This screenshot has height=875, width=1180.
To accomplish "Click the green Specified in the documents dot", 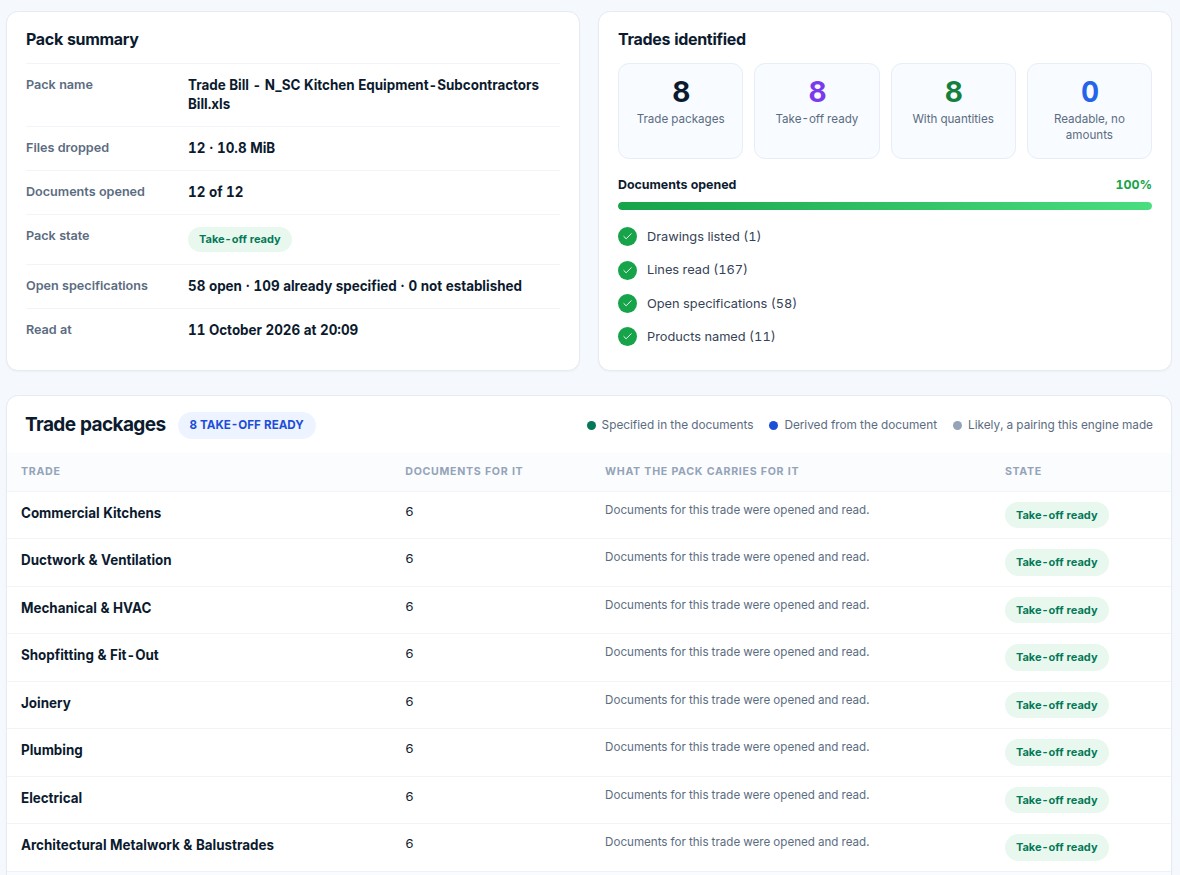I will pos(592,426).
